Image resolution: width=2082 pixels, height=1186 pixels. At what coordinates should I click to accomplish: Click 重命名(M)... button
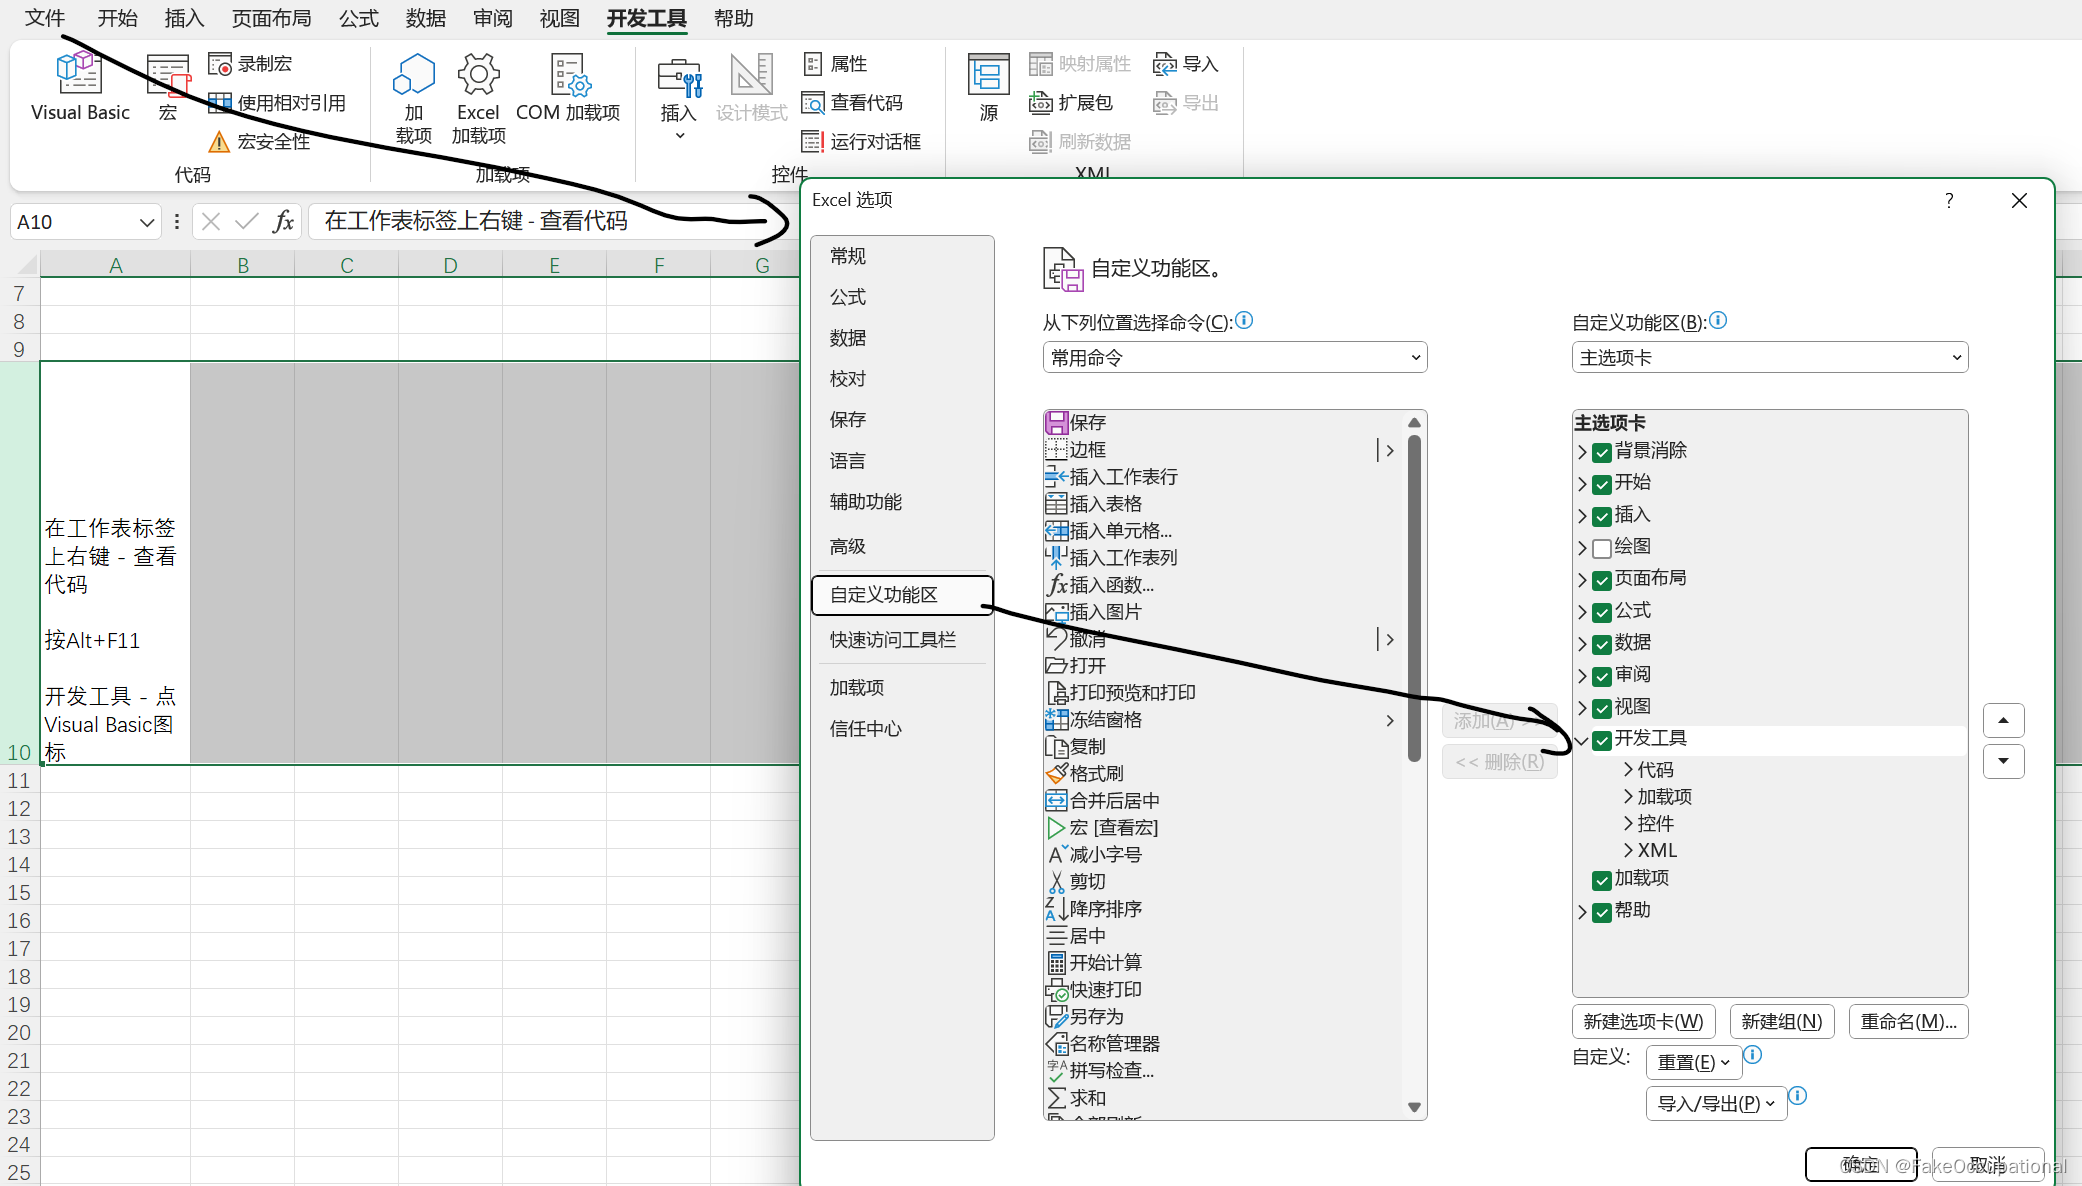1909,1022
